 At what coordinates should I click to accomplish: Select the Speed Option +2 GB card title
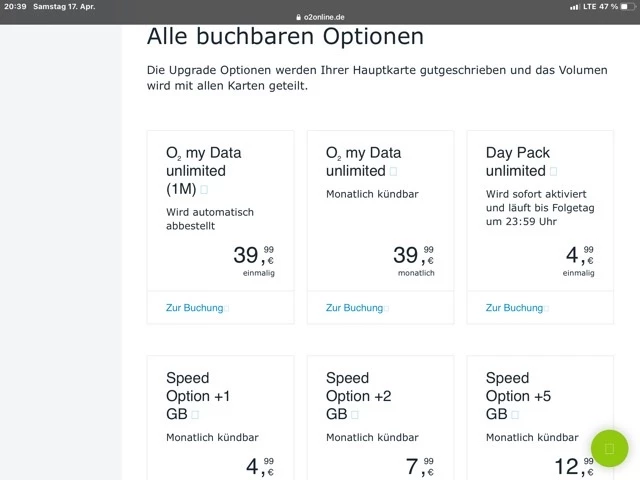358,396
